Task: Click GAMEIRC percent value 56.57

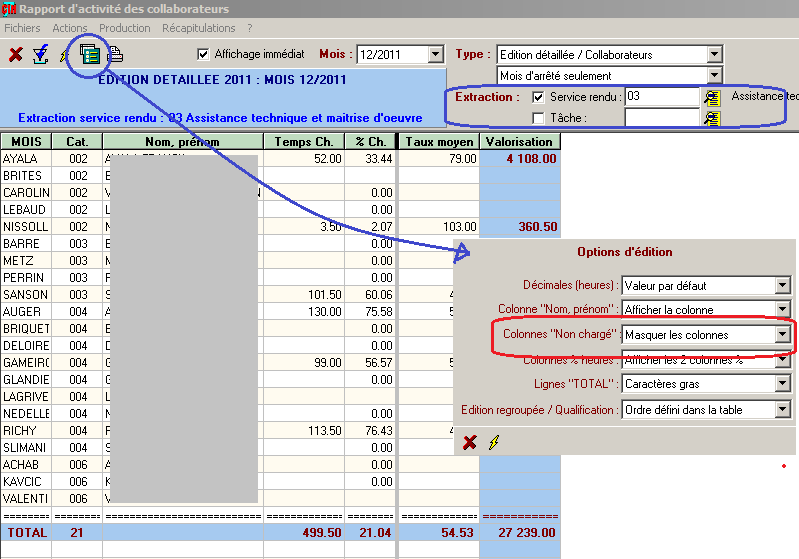Action: pyautogui.click(x=379, y=362)
